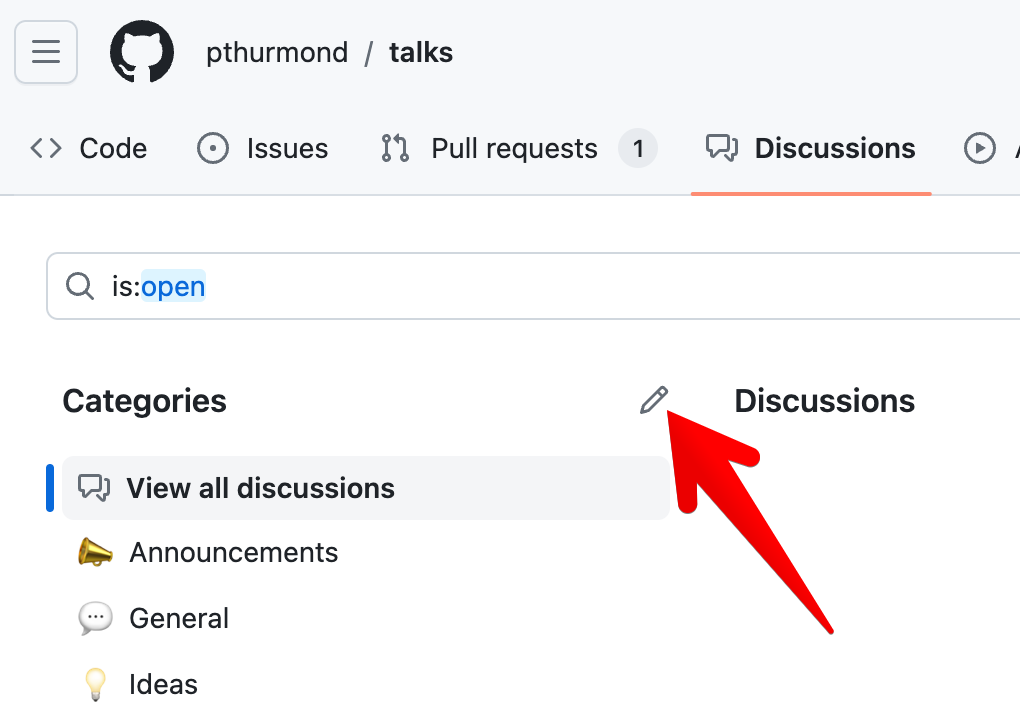Click the Pull requests branch icon
This screenshot has width=1020, height=714.
tap(394, 148)
